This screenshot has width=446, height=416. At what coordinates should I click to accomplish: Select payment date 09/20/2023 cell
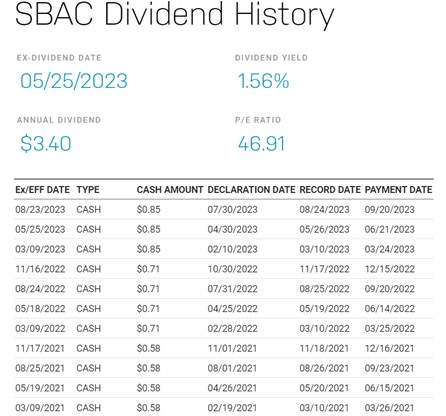(x=390, y=210)
